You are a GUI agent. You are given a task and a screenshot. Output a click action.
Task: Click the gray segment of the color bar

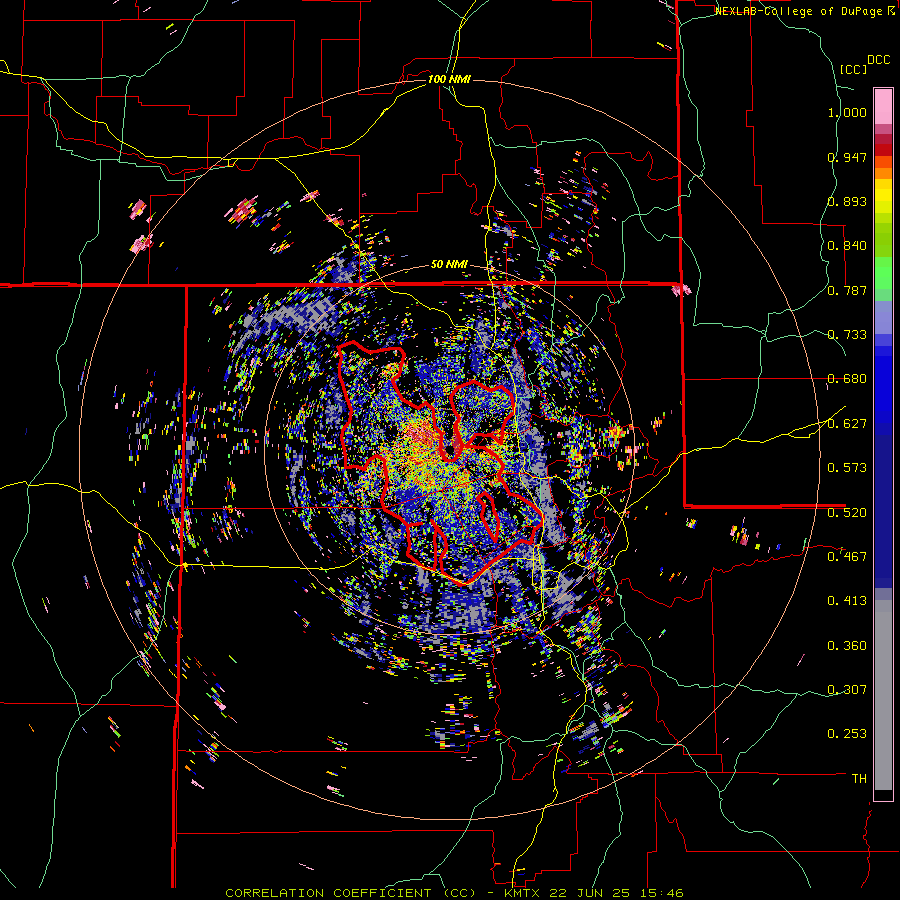[883, 695]
